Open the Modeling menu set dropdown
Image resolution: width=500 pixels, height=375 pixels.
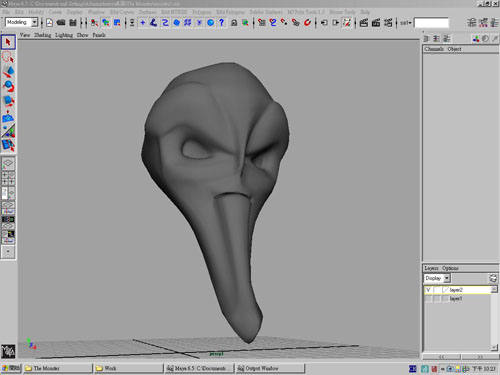pyautogui.click(x=34, y=22)
